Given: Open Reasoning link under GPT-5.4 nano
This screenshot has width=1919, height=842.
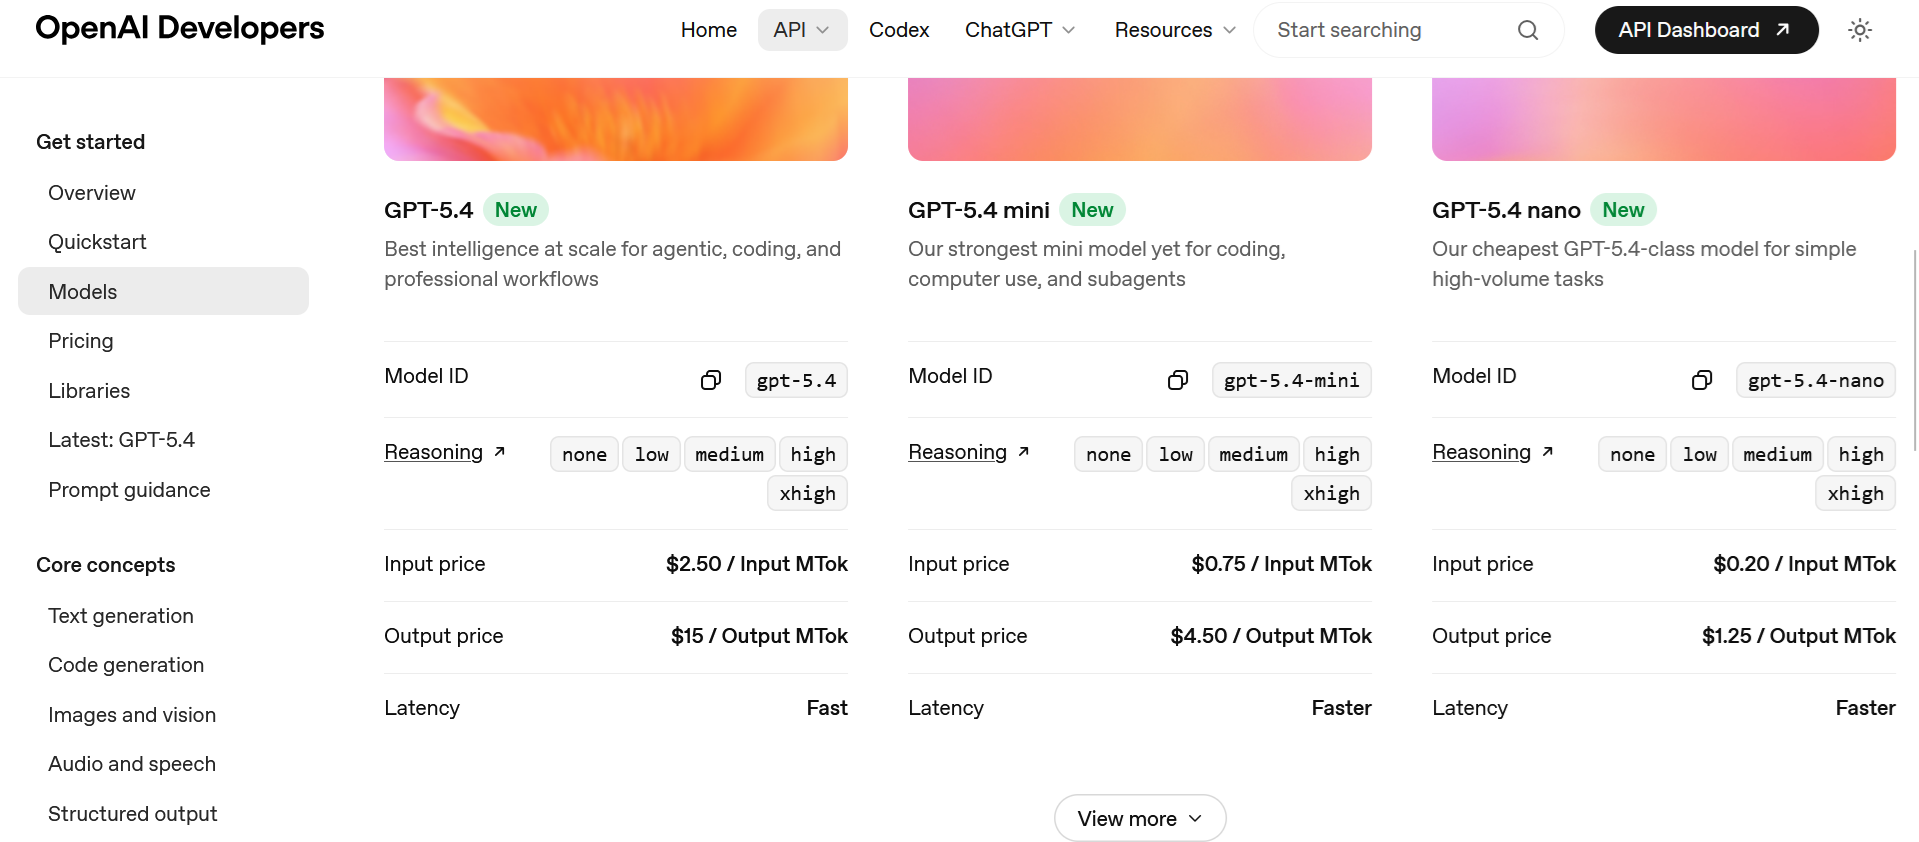Looking at the screenshot, I should coord(1493,452).
